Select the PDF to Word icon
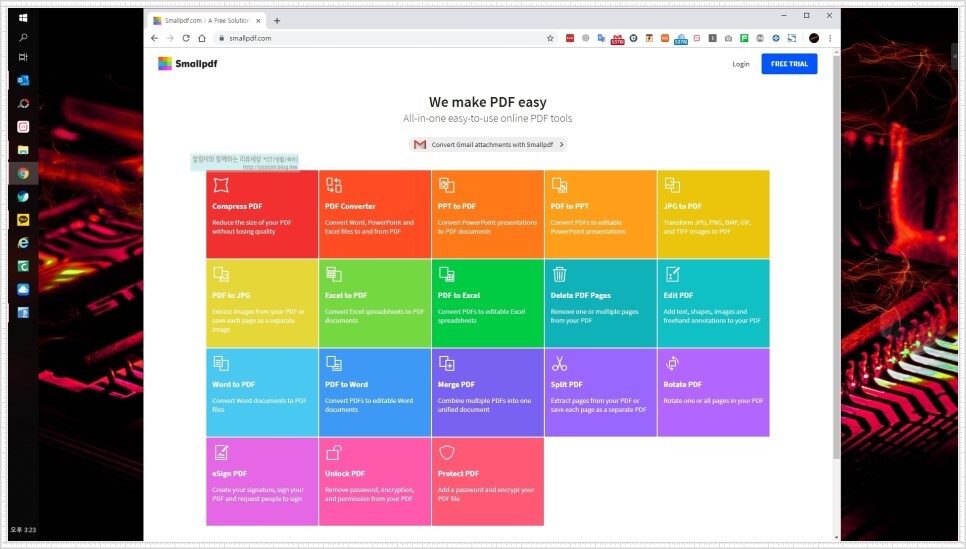966x549 pixels. coord(333,364)
